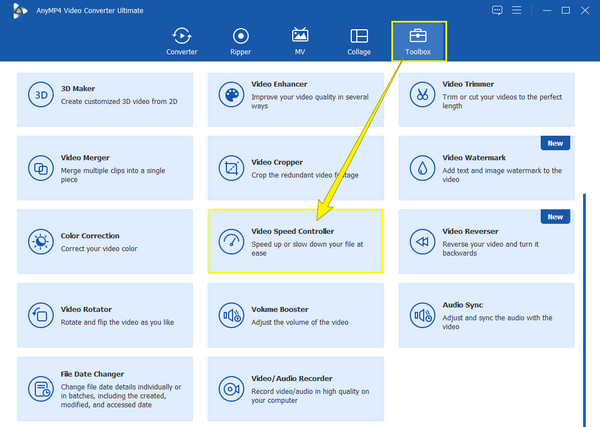Viewport: 600px width, 427px height.
Task: Click the Video Trimmer scissors icon
Action: [422, 95]
